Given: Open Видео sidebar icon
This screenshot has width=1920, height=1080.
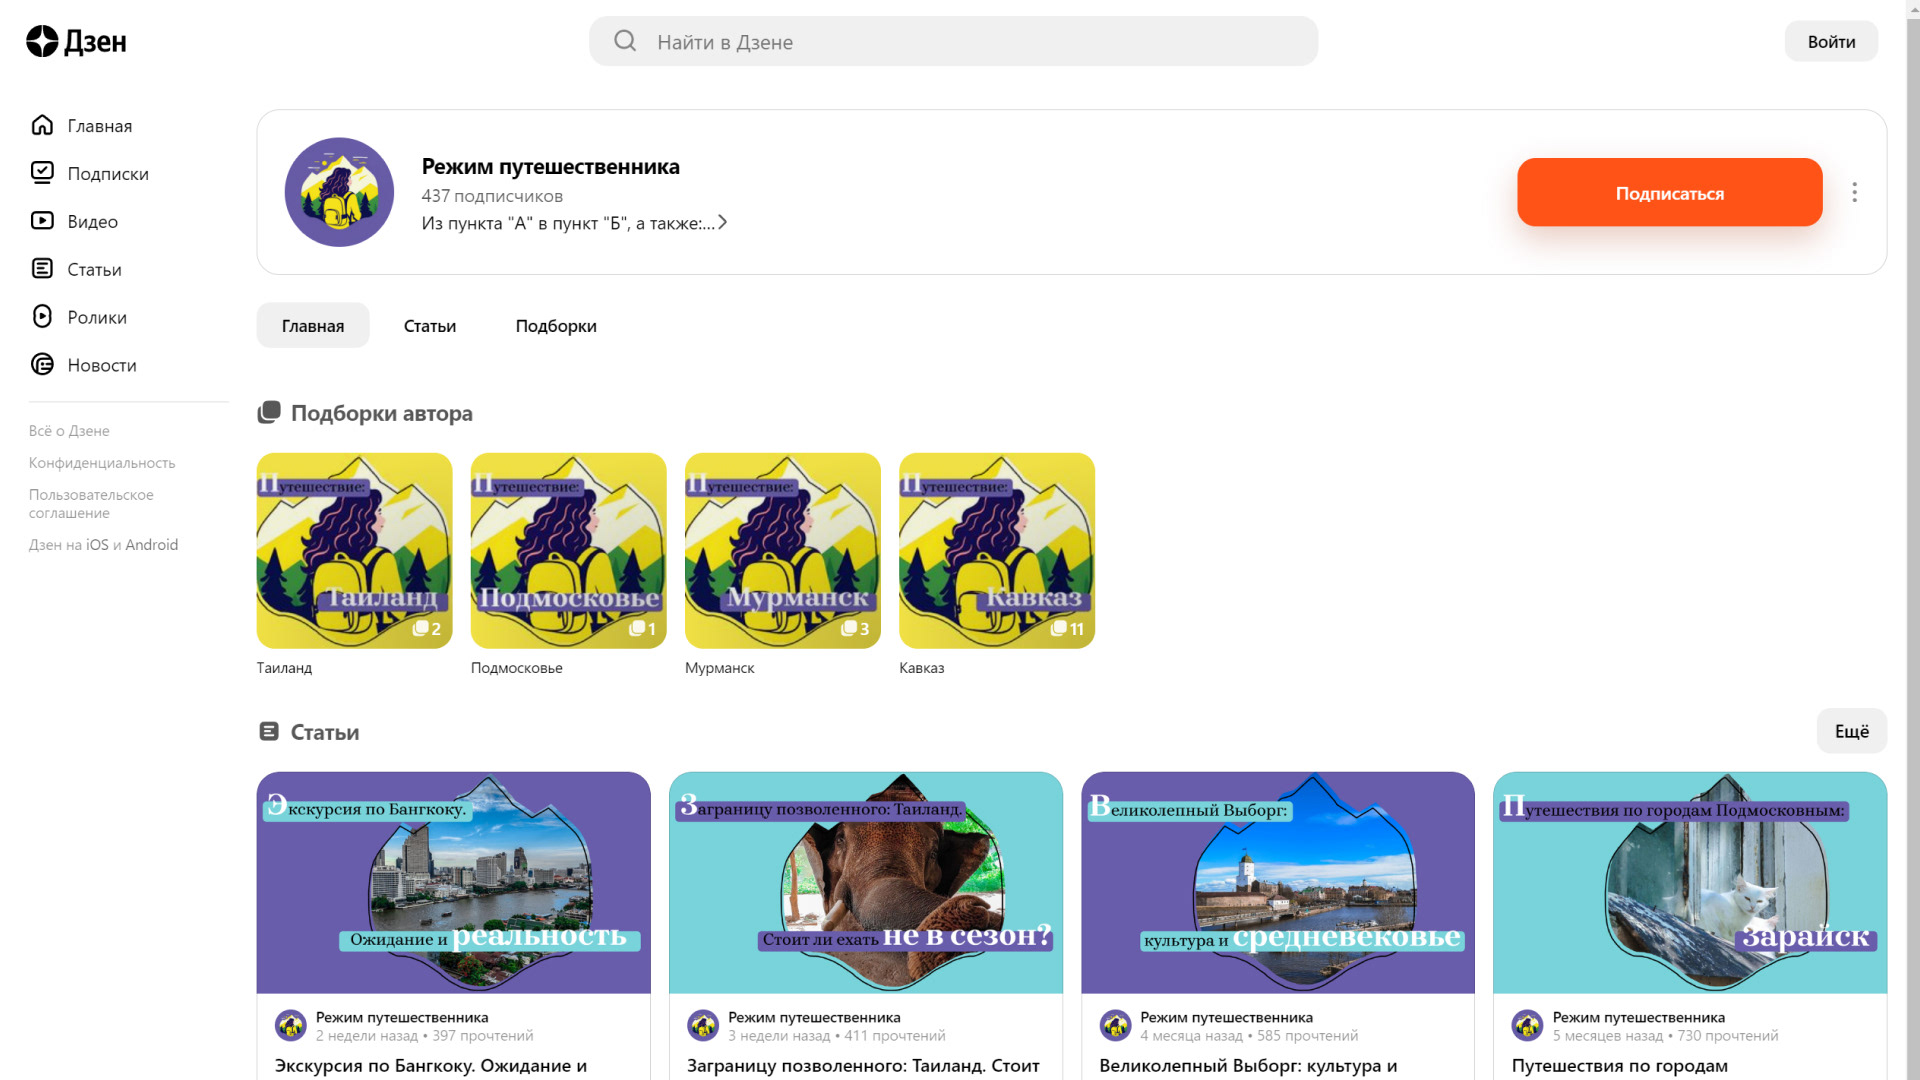Looking at the screenshot, I should pyautogui.click(x=42, y=221).
